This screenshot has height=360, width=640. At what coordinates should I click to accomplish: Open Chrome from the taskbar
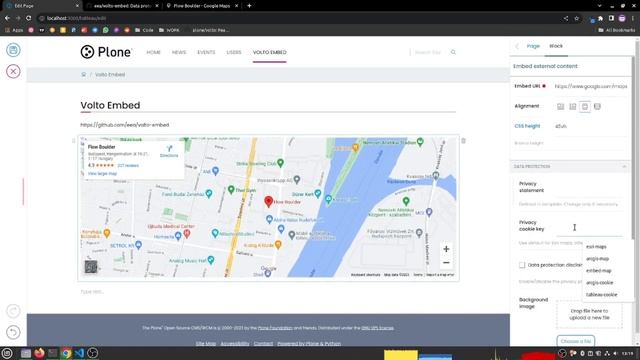point(66,353)
